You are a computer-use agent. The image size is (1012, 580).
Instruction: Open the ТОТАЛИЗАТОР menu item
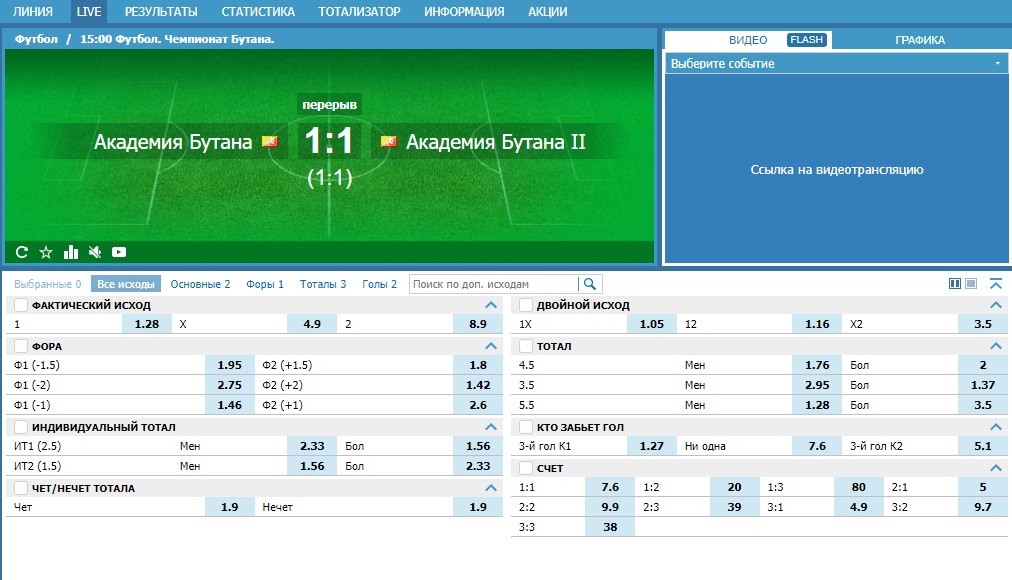click(359, 12)
